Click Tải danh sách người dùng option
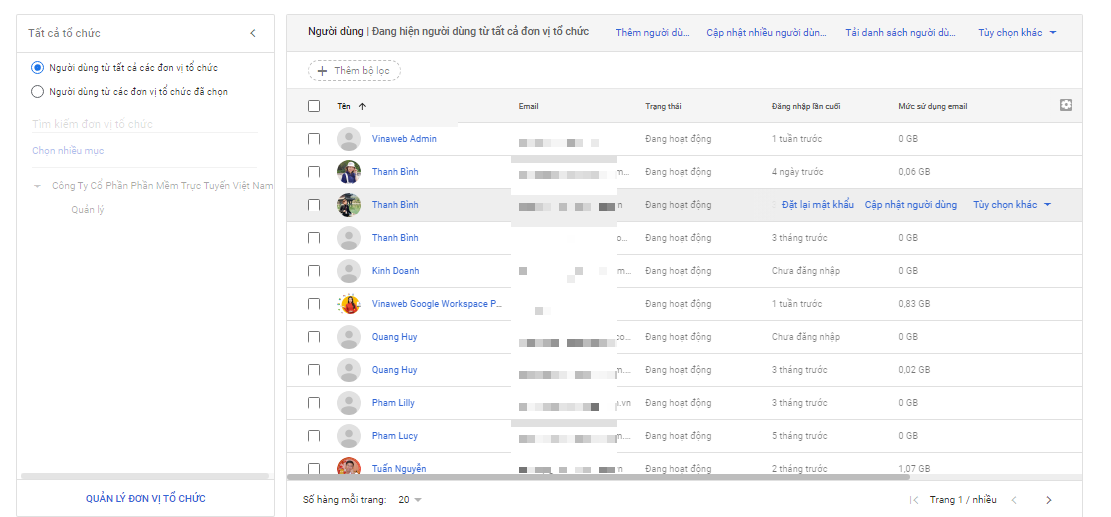 [x=900, y=33]
